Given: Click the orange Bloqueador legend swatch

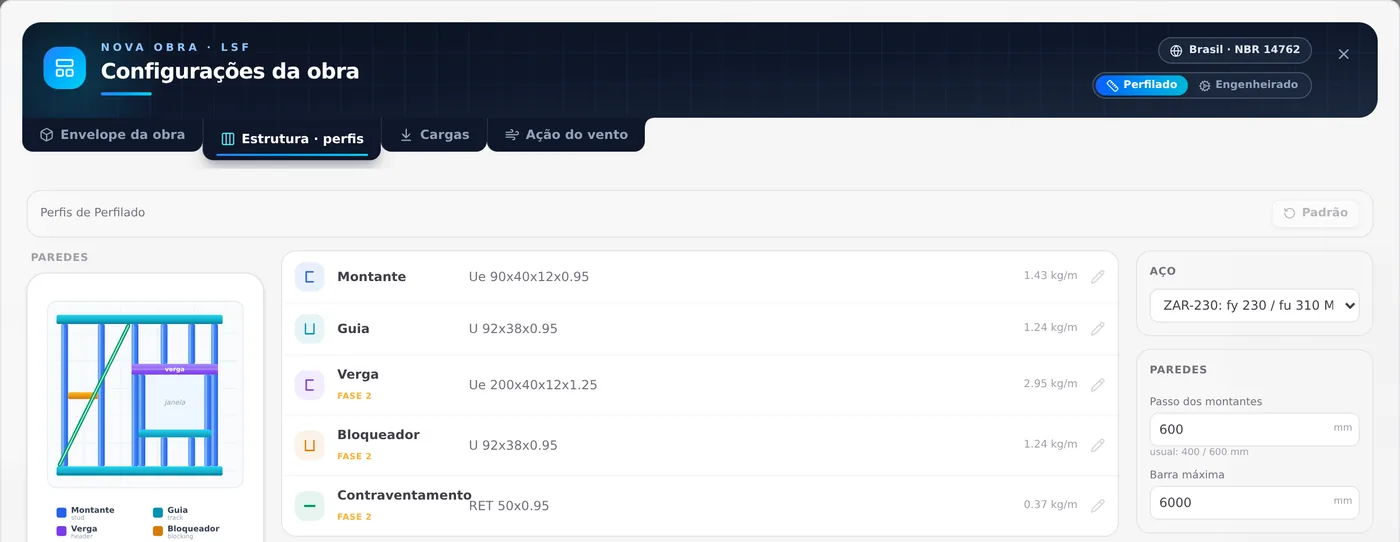Looking at the screenshot, I should click(x=158, y=531).
